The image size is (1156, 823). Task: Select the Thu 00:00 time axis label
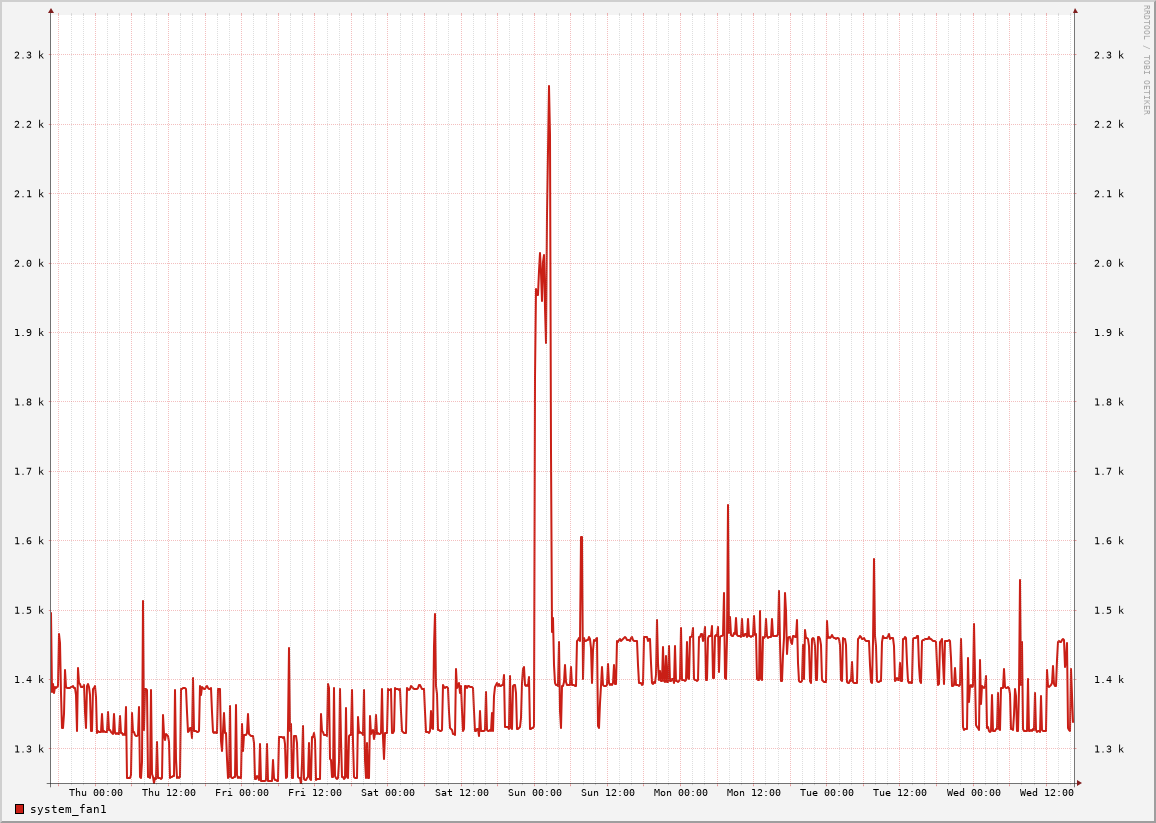pos(96,793)
